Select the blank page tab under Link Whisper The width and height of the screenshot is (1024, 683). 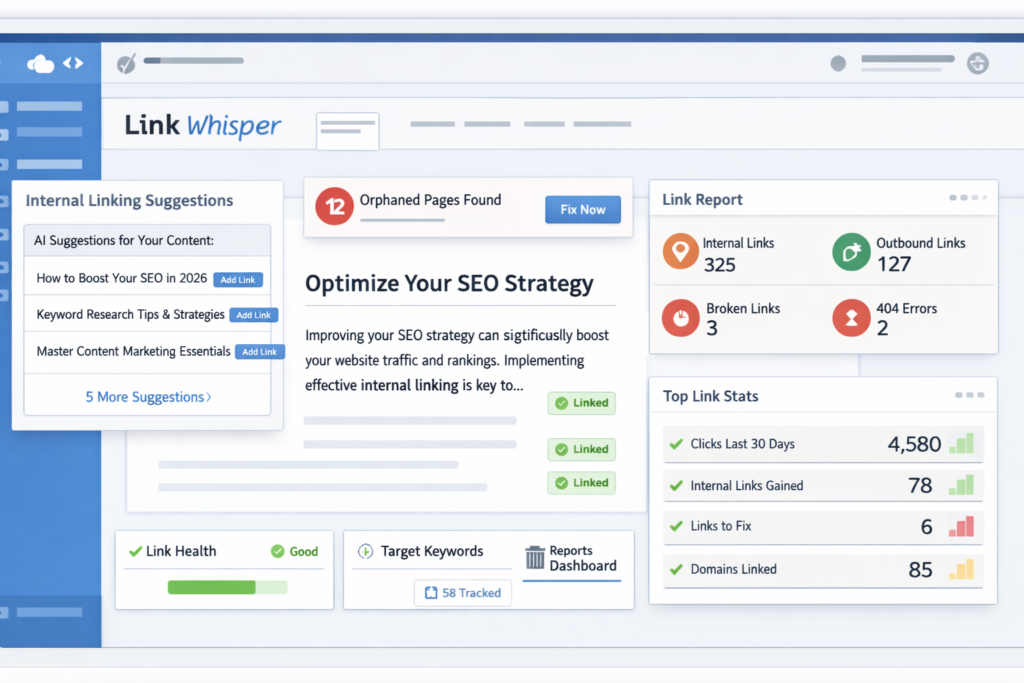(x=347, y=131)
